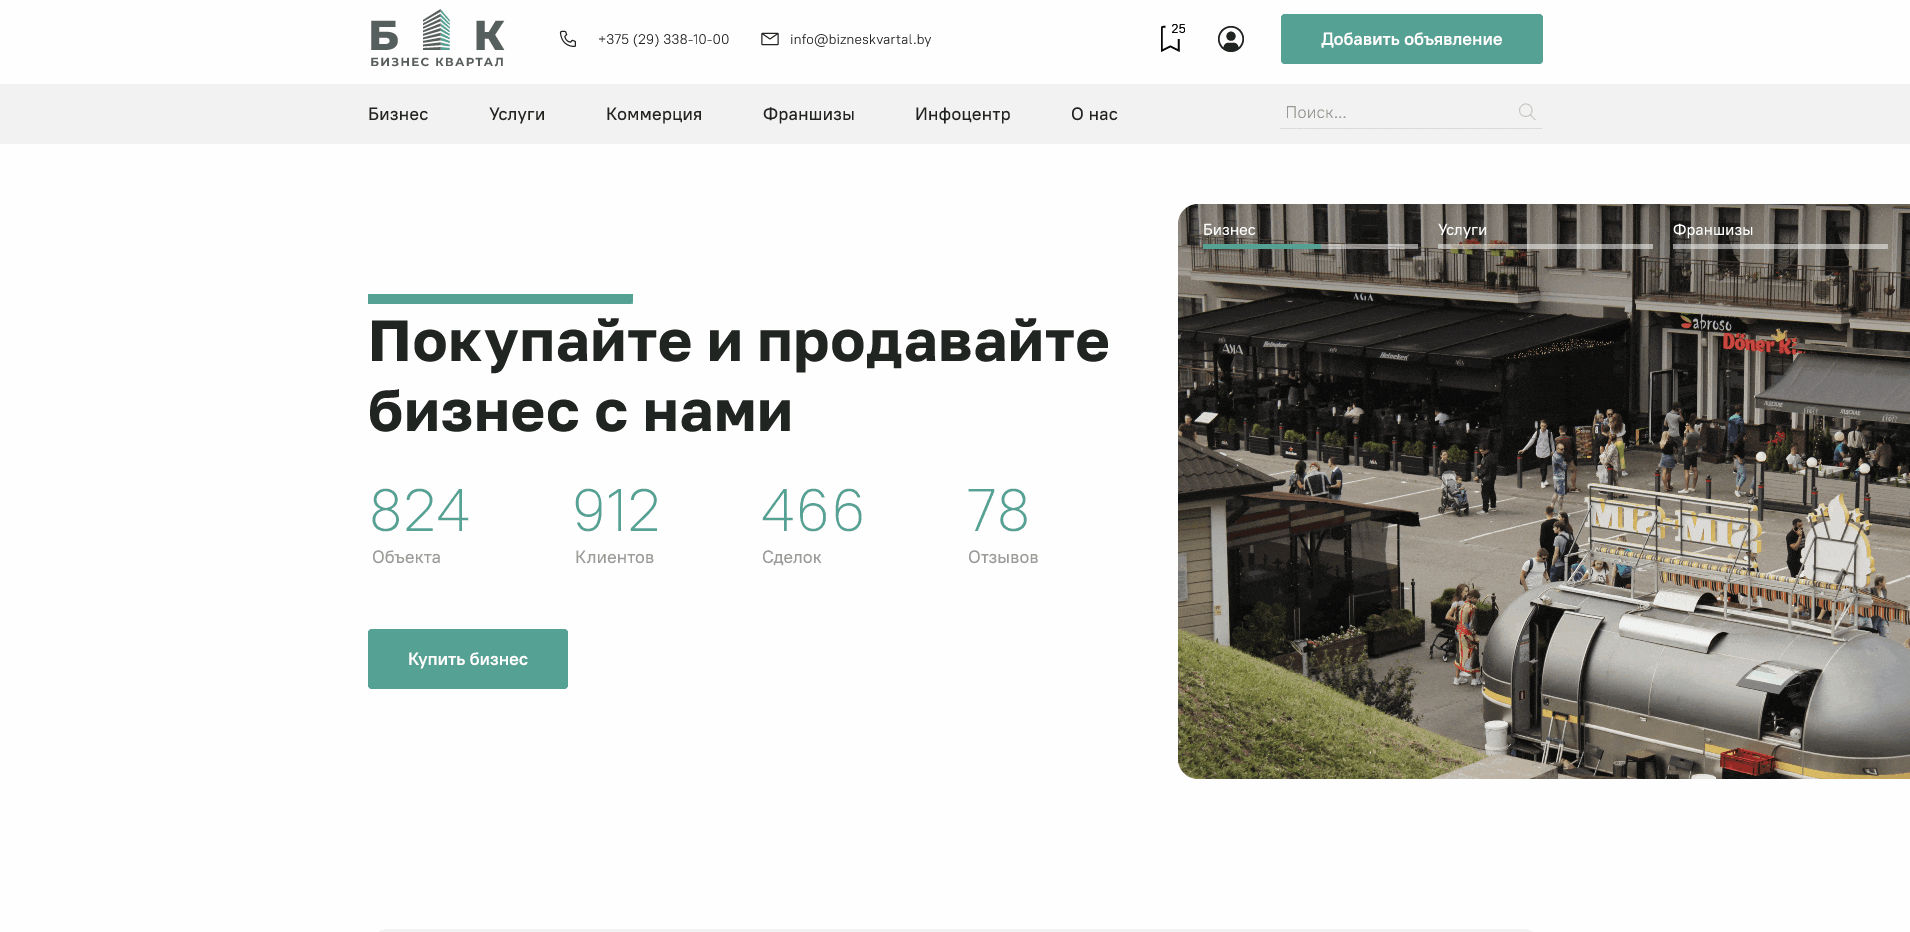The height and width of the screenshot is (932, 1910).
Task: Click the envelope email icon
Action: 770,39
